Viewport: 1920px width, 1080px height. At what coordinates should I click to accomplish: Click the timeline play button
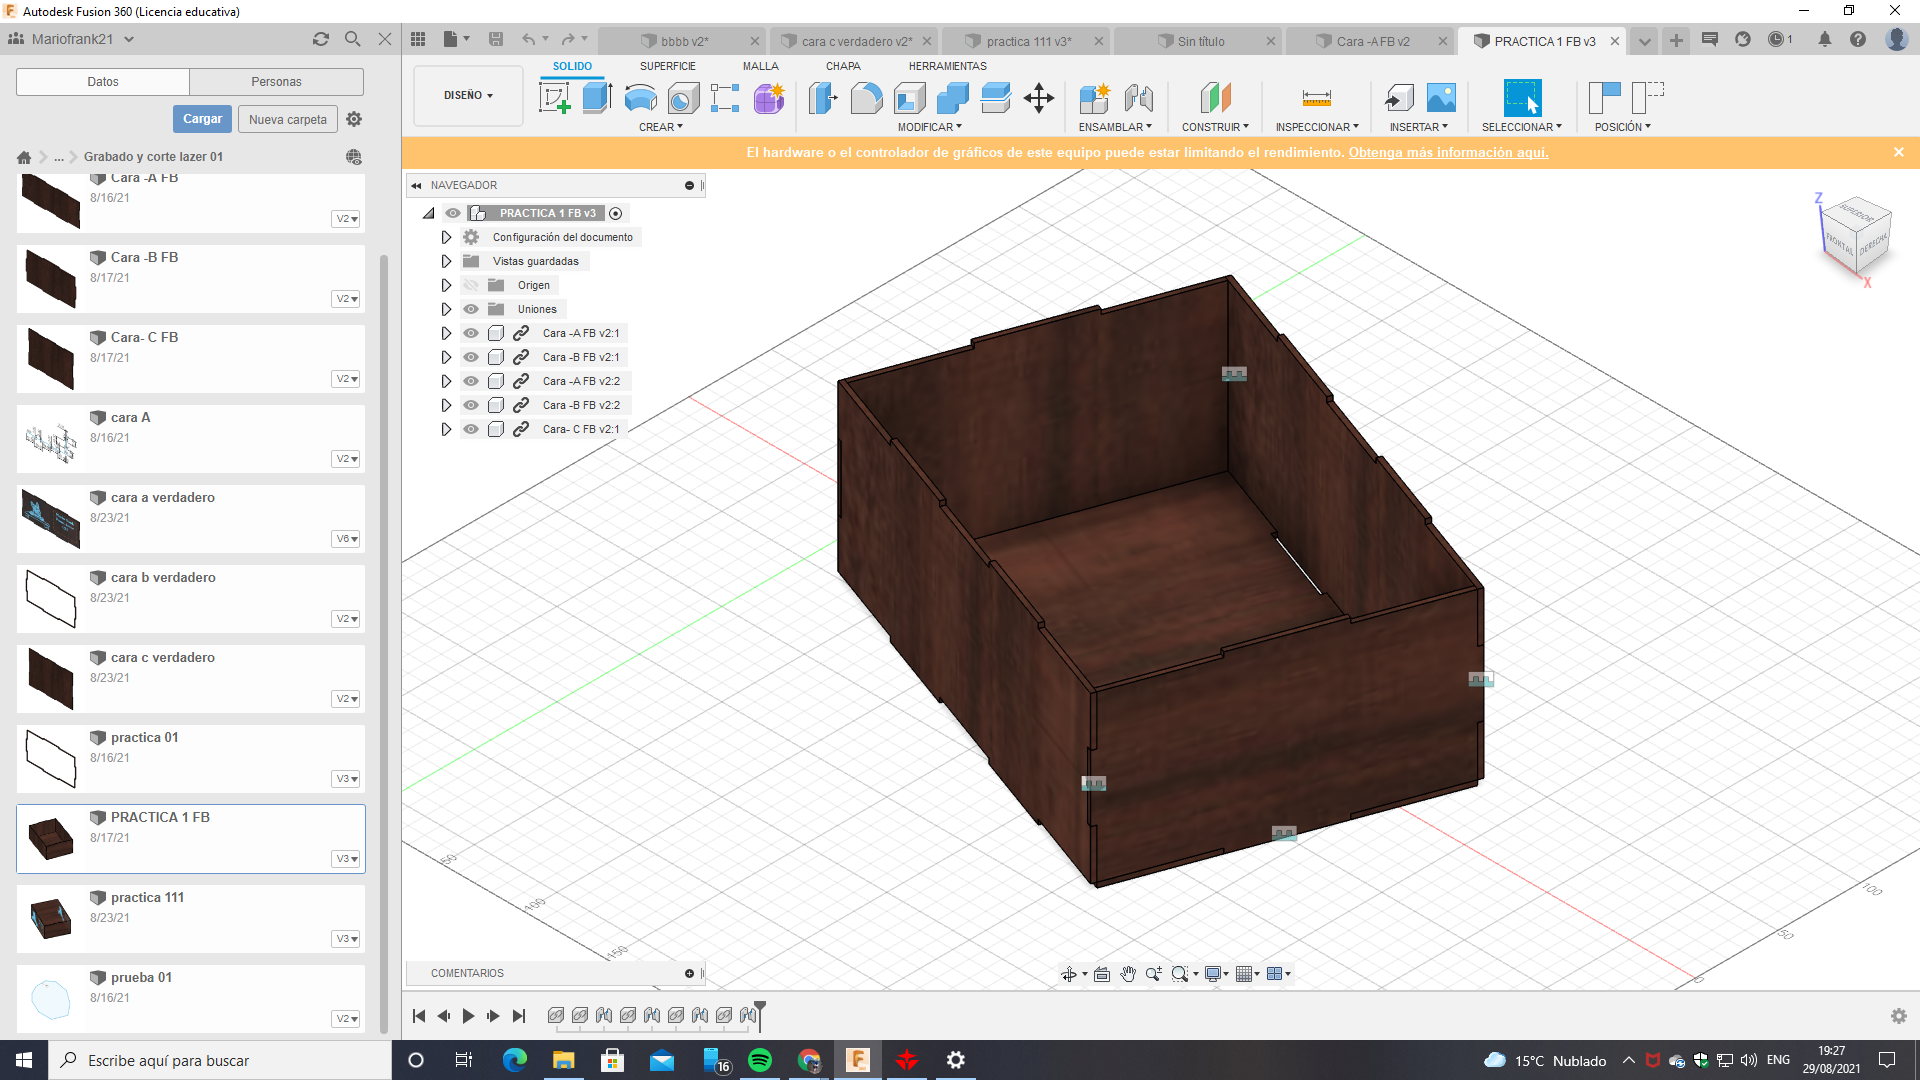pos(468,1016)
